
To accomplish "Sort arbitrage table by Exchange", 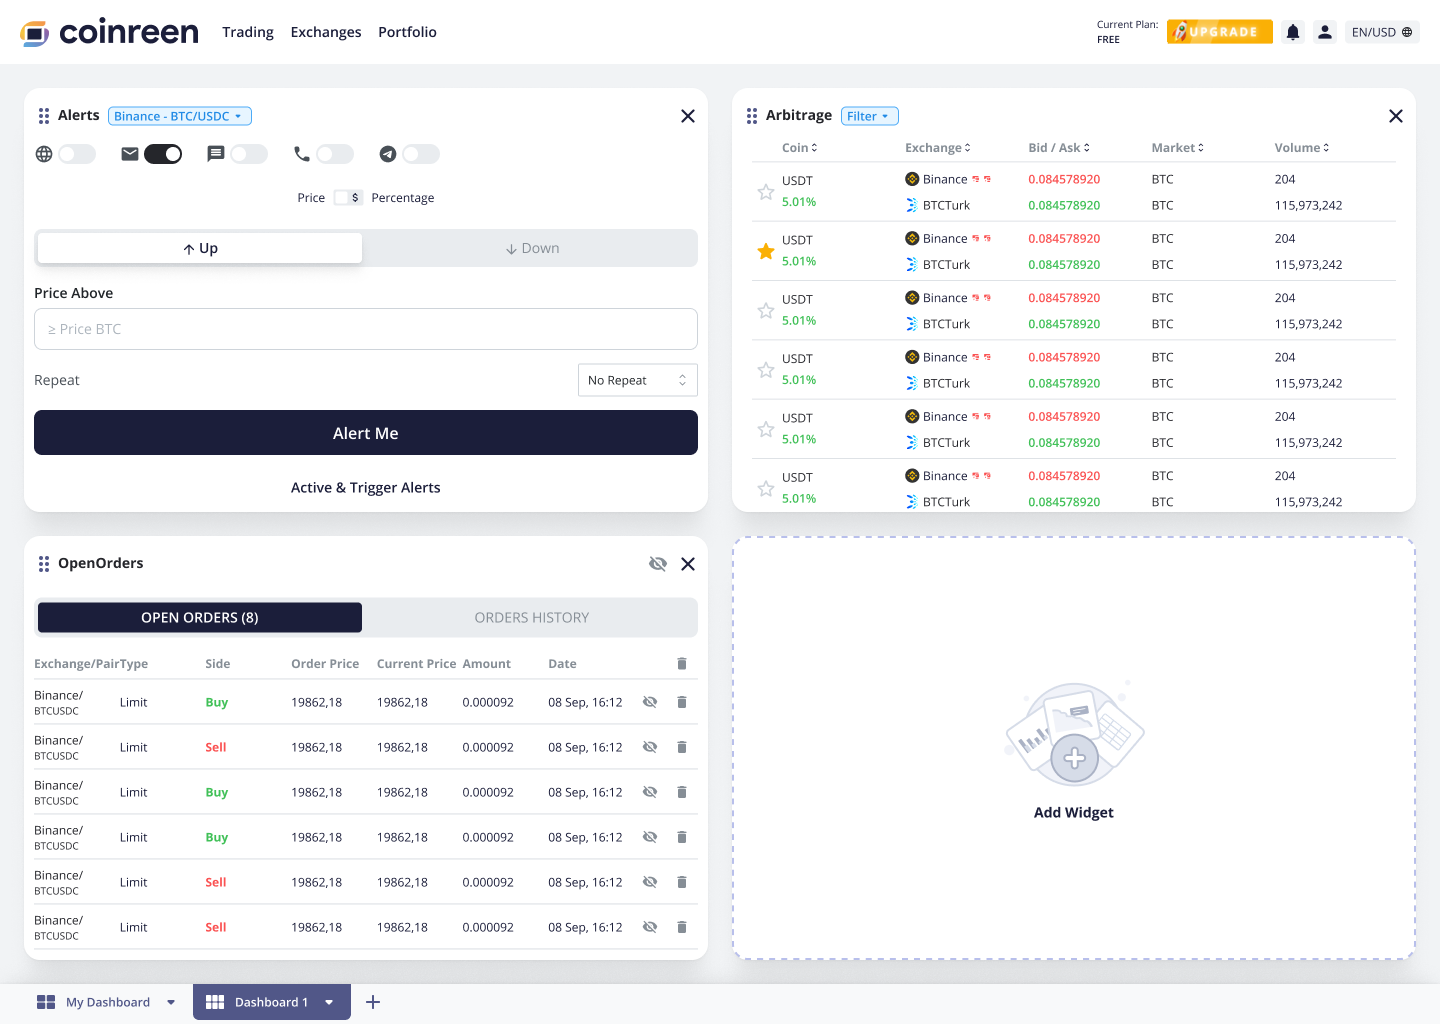I will tap(938, 148).
